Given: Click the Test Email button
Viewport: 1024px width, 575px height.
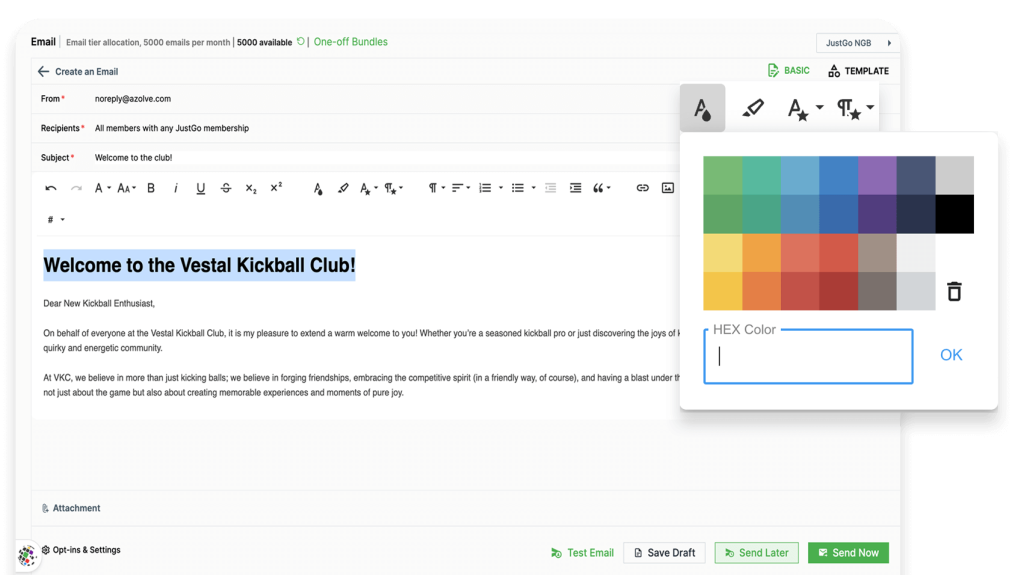Looking at the screenshot, I should [x=583, y=553].
